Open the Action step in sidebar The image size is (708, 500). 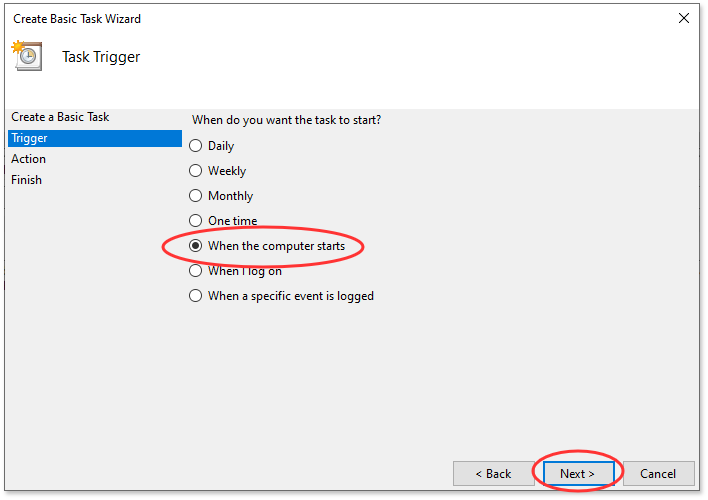(x=29, y=159)
